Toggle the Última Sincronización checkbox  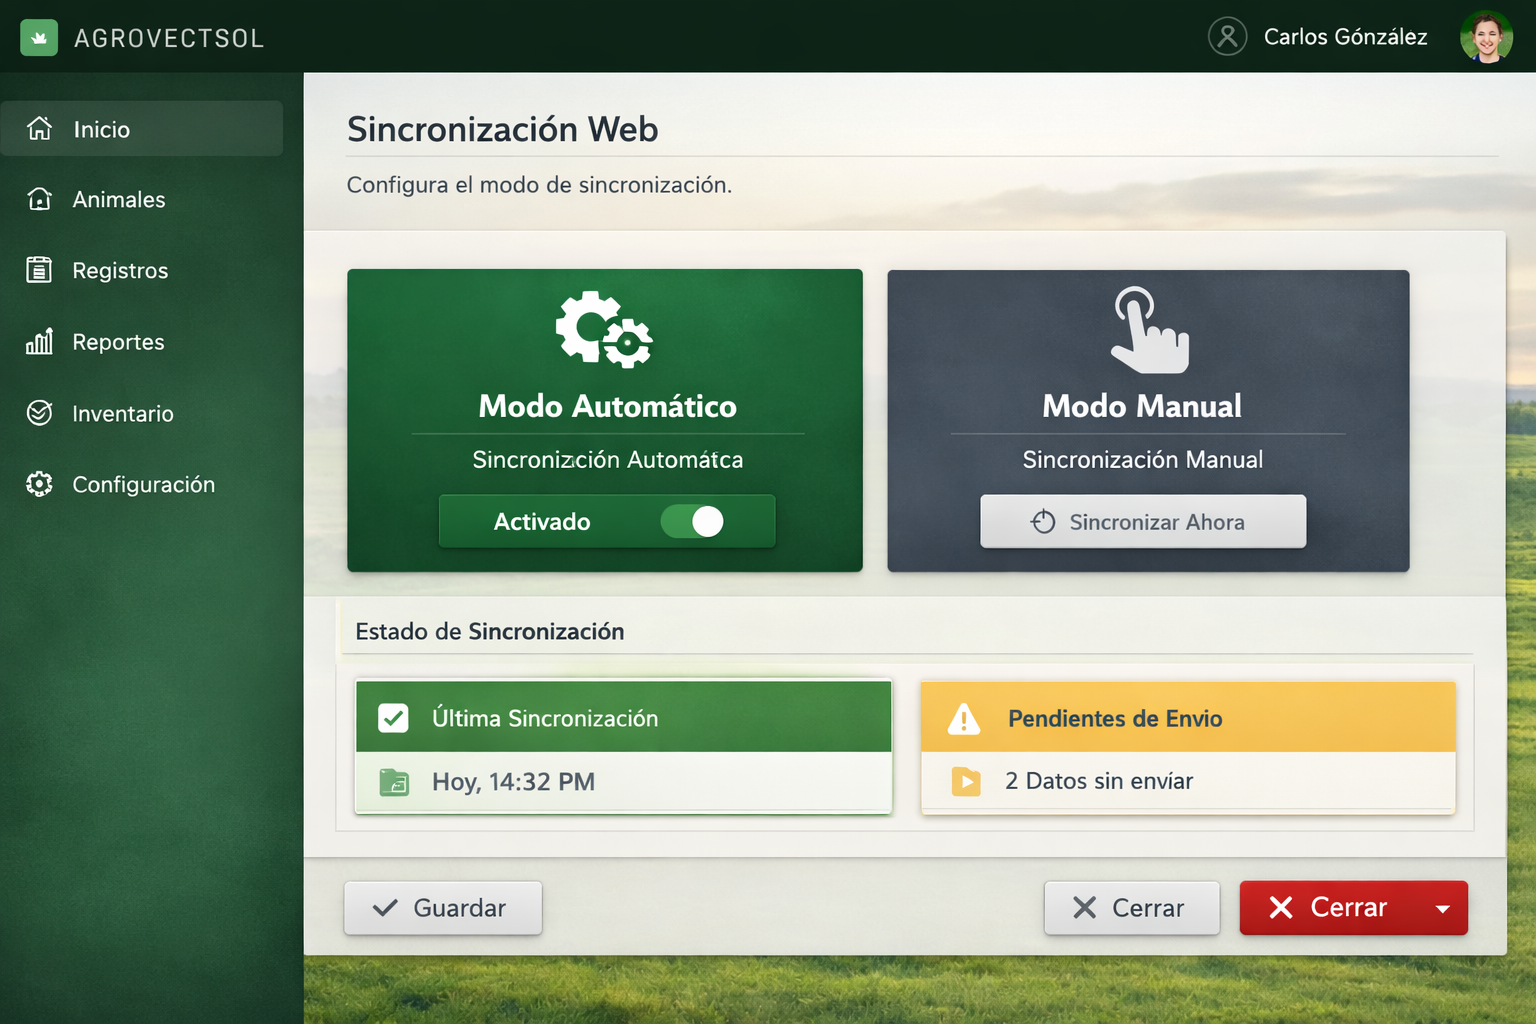pos(393,718)
